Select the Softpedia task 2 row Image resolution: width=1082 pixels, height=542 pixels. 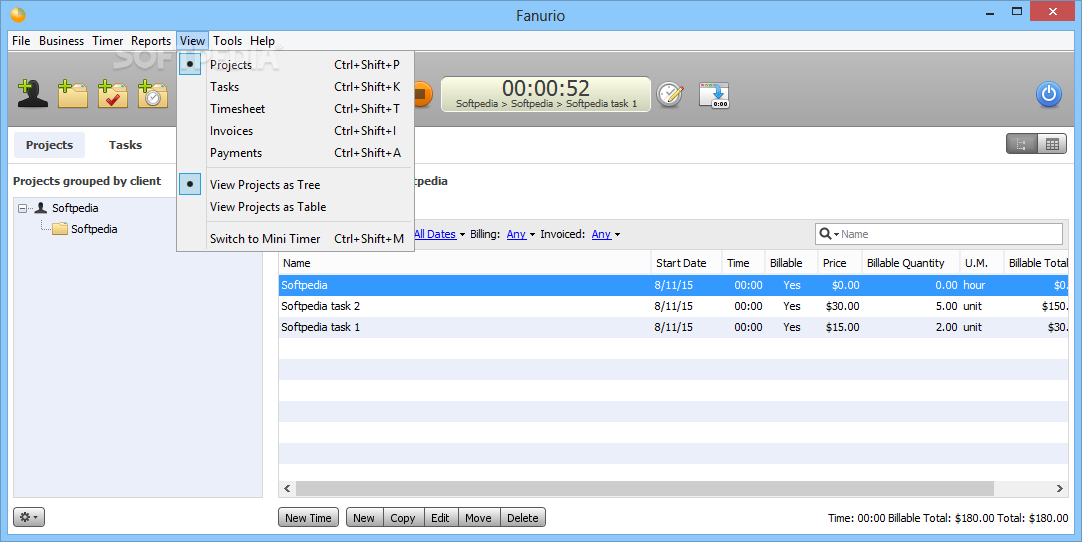pyautogui.click(x=673, y=306)
